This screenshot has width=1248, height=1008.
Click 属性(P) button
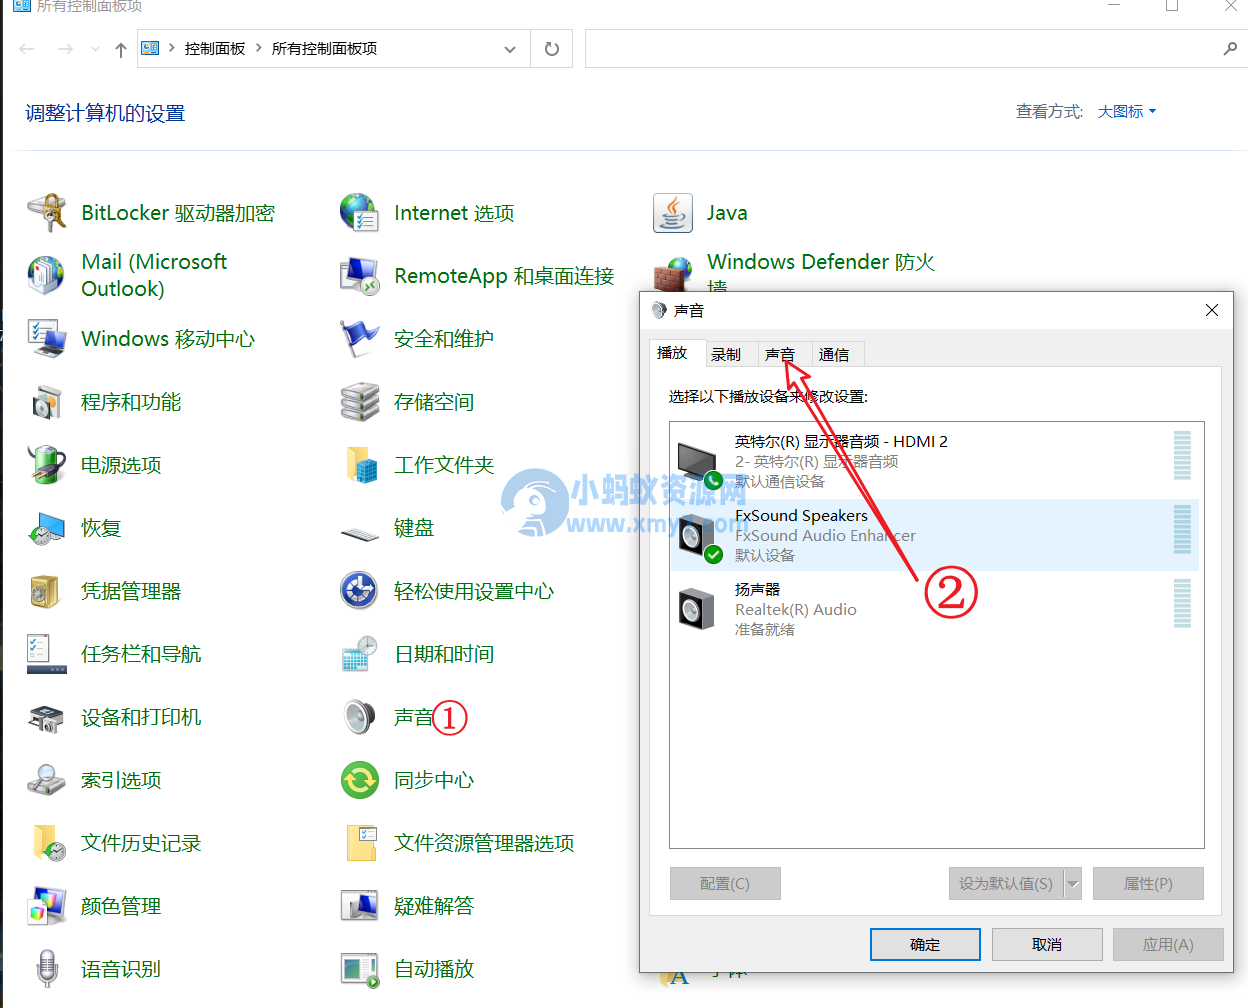1148,884
